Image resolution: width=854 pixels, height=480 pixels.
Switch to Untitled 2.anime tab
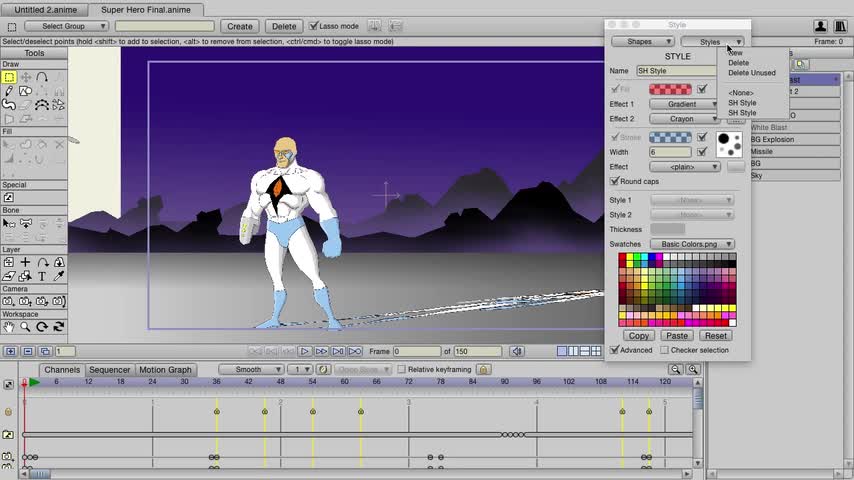coord(46,10)
